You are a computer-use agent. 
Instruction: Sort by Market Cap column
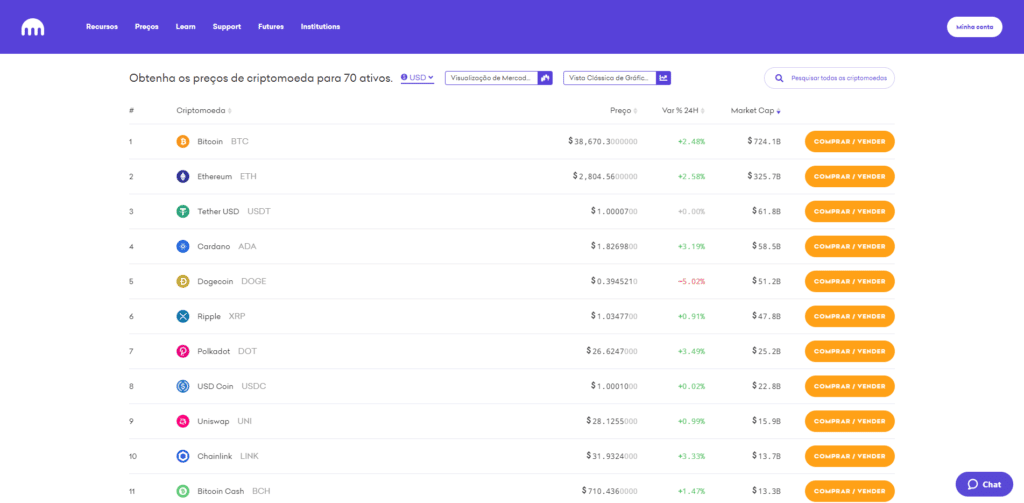(756, 110)
